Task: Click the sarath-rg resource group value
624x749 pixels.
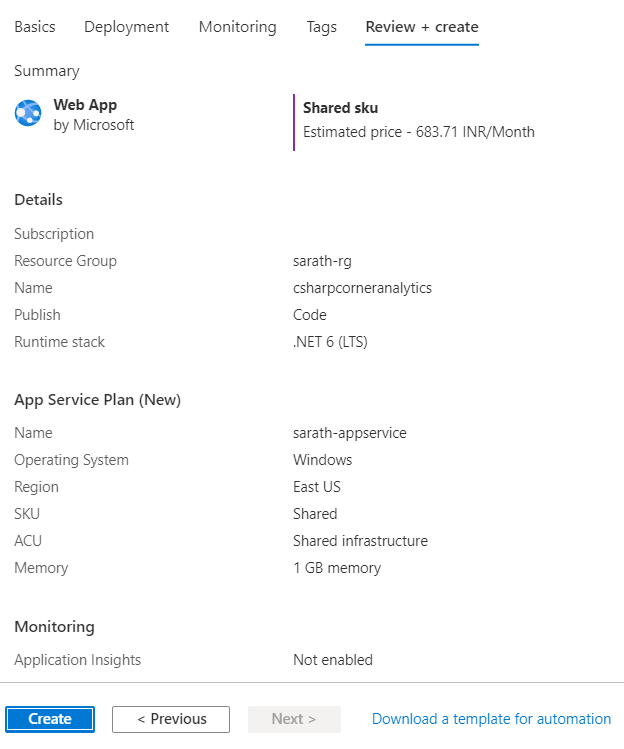Action: tap(322, 261)
